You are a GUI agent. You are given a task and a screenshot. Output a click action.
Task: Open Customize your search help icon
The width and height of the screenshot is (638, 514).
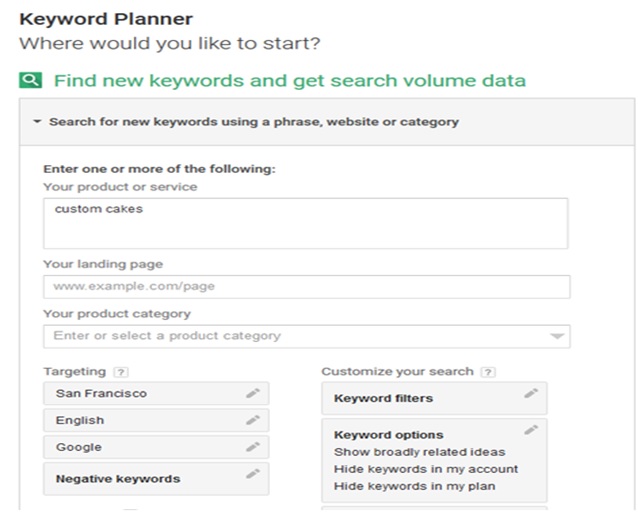pyautogui.click(x=488, y=372)
